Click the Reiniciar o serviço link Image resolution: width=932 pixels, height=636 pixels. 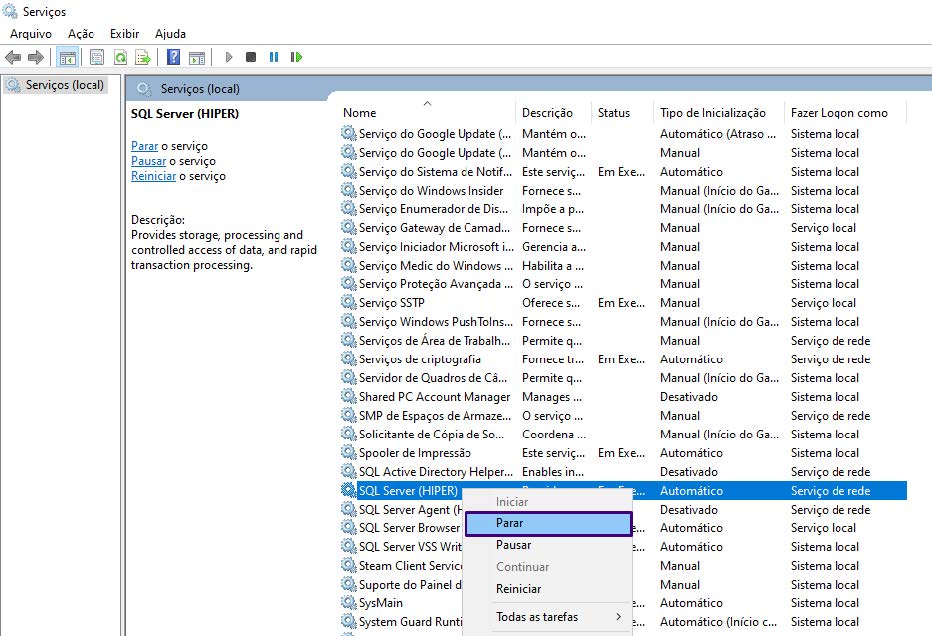[153, 176]
